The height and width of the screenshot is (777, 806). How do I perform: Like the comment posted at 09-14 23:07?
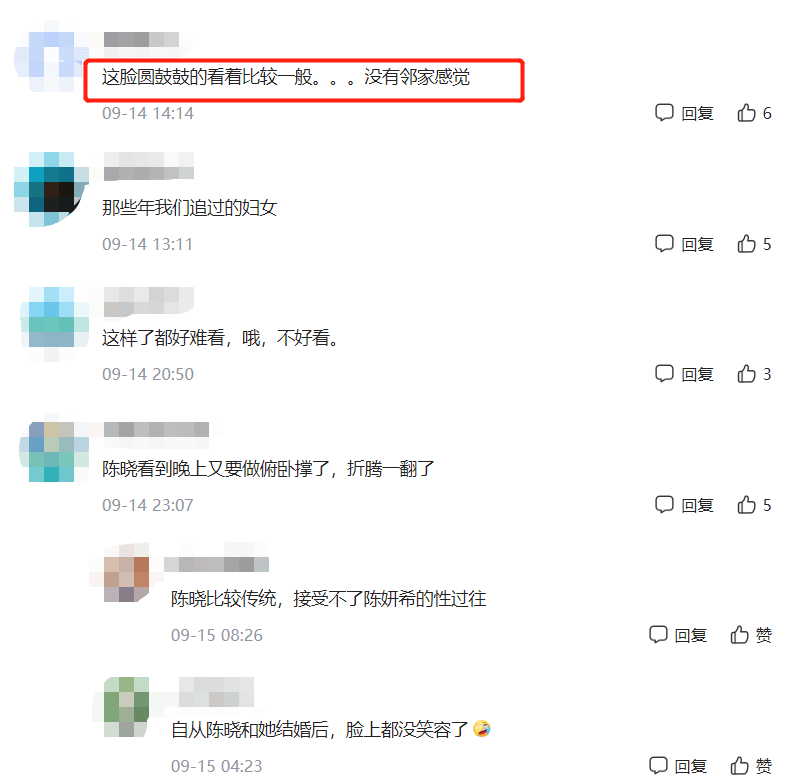pos(754,505)
